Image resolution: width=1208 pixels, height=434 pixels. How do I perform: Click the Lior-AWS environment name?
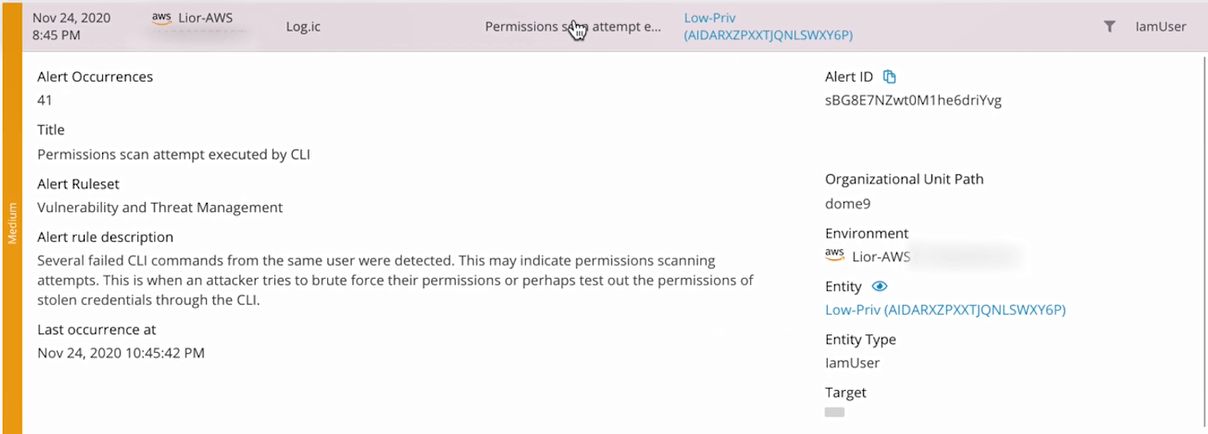coord(881,257)
